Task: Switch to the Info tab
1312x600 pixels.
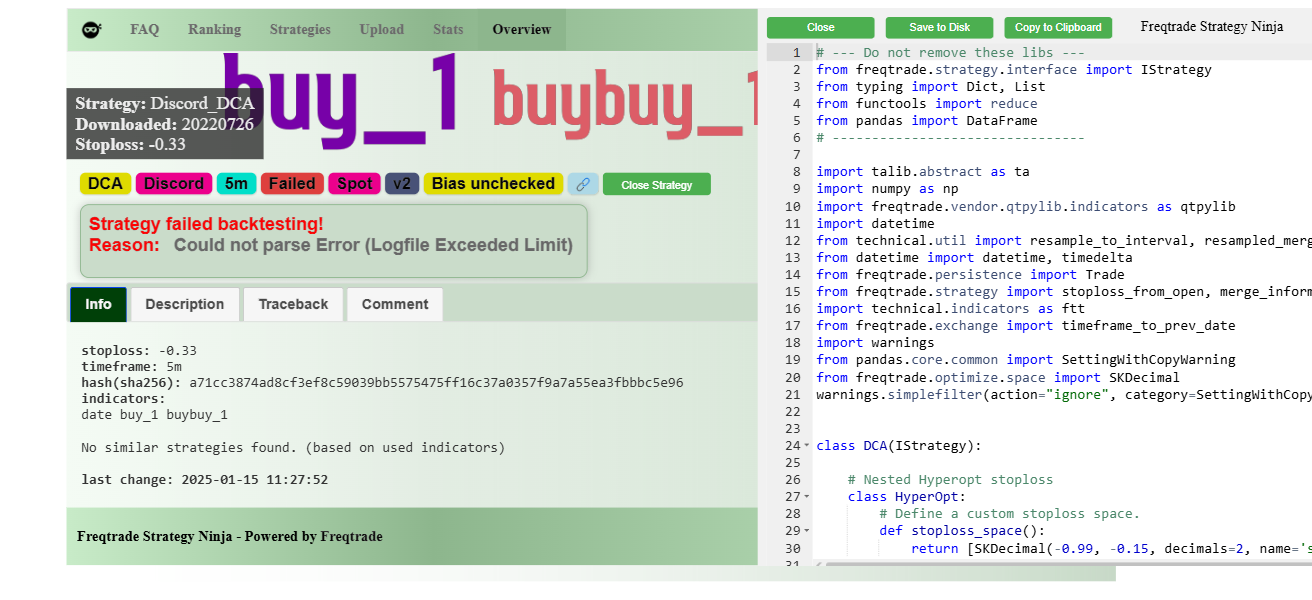Action: [x=98, y=304]
